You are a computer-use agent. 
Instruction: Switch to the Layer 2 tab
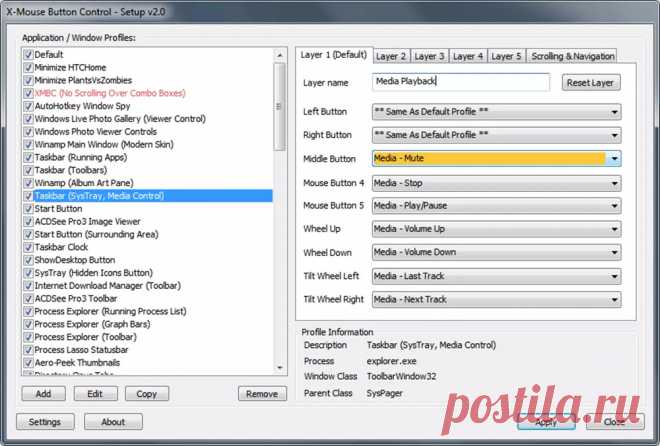pos(391,56)
